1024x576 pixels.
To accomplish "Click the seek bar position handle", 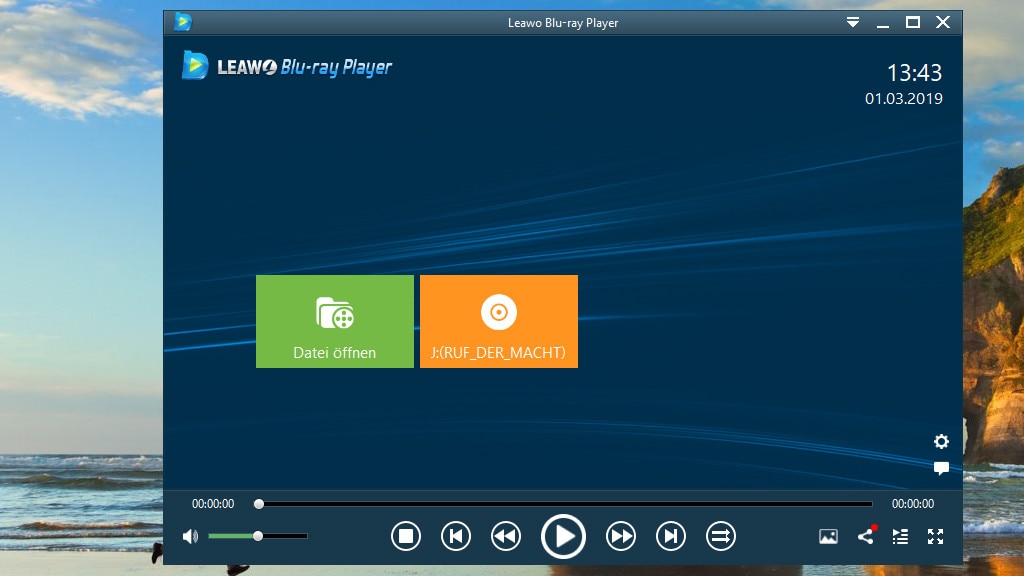I will click(x=259, y=504).
